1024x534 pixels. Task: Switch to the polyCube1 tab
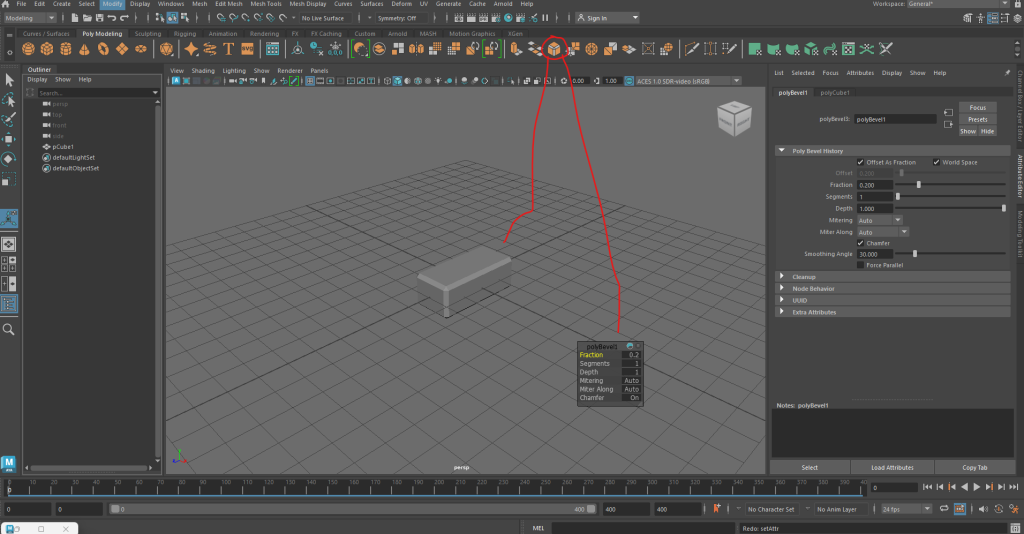[833, 92]
